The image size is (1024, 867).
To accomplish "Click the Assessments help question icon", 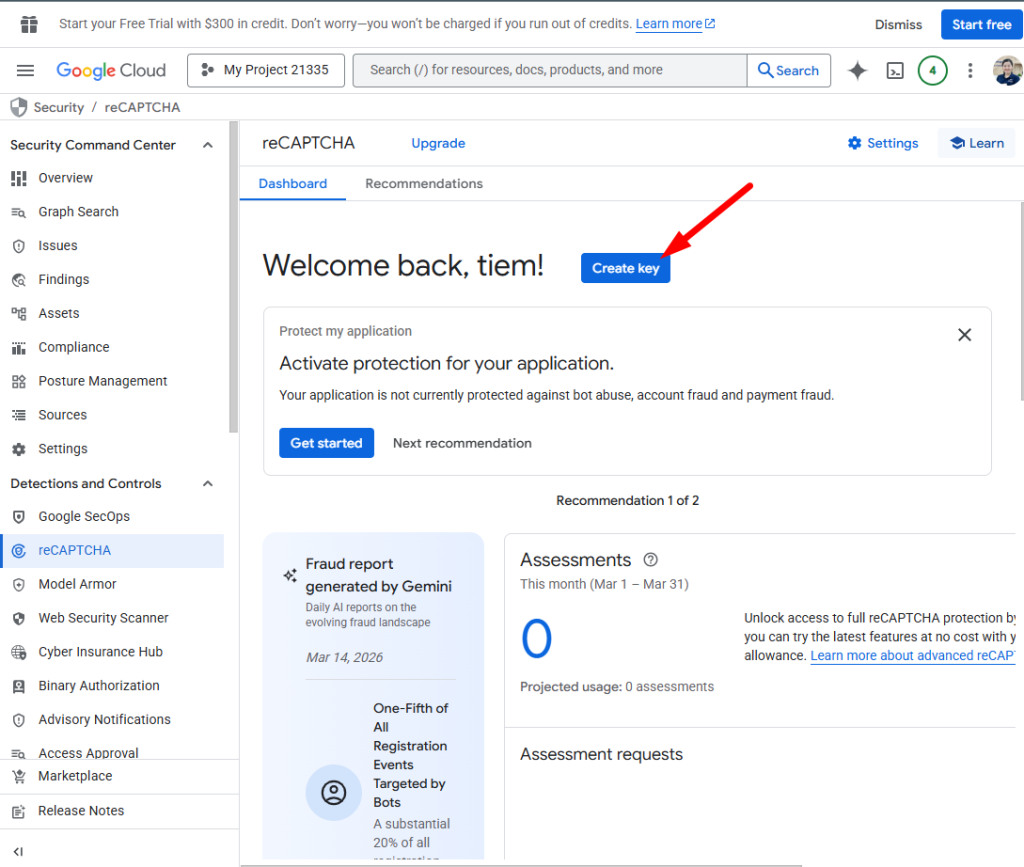I will (650, 560).
